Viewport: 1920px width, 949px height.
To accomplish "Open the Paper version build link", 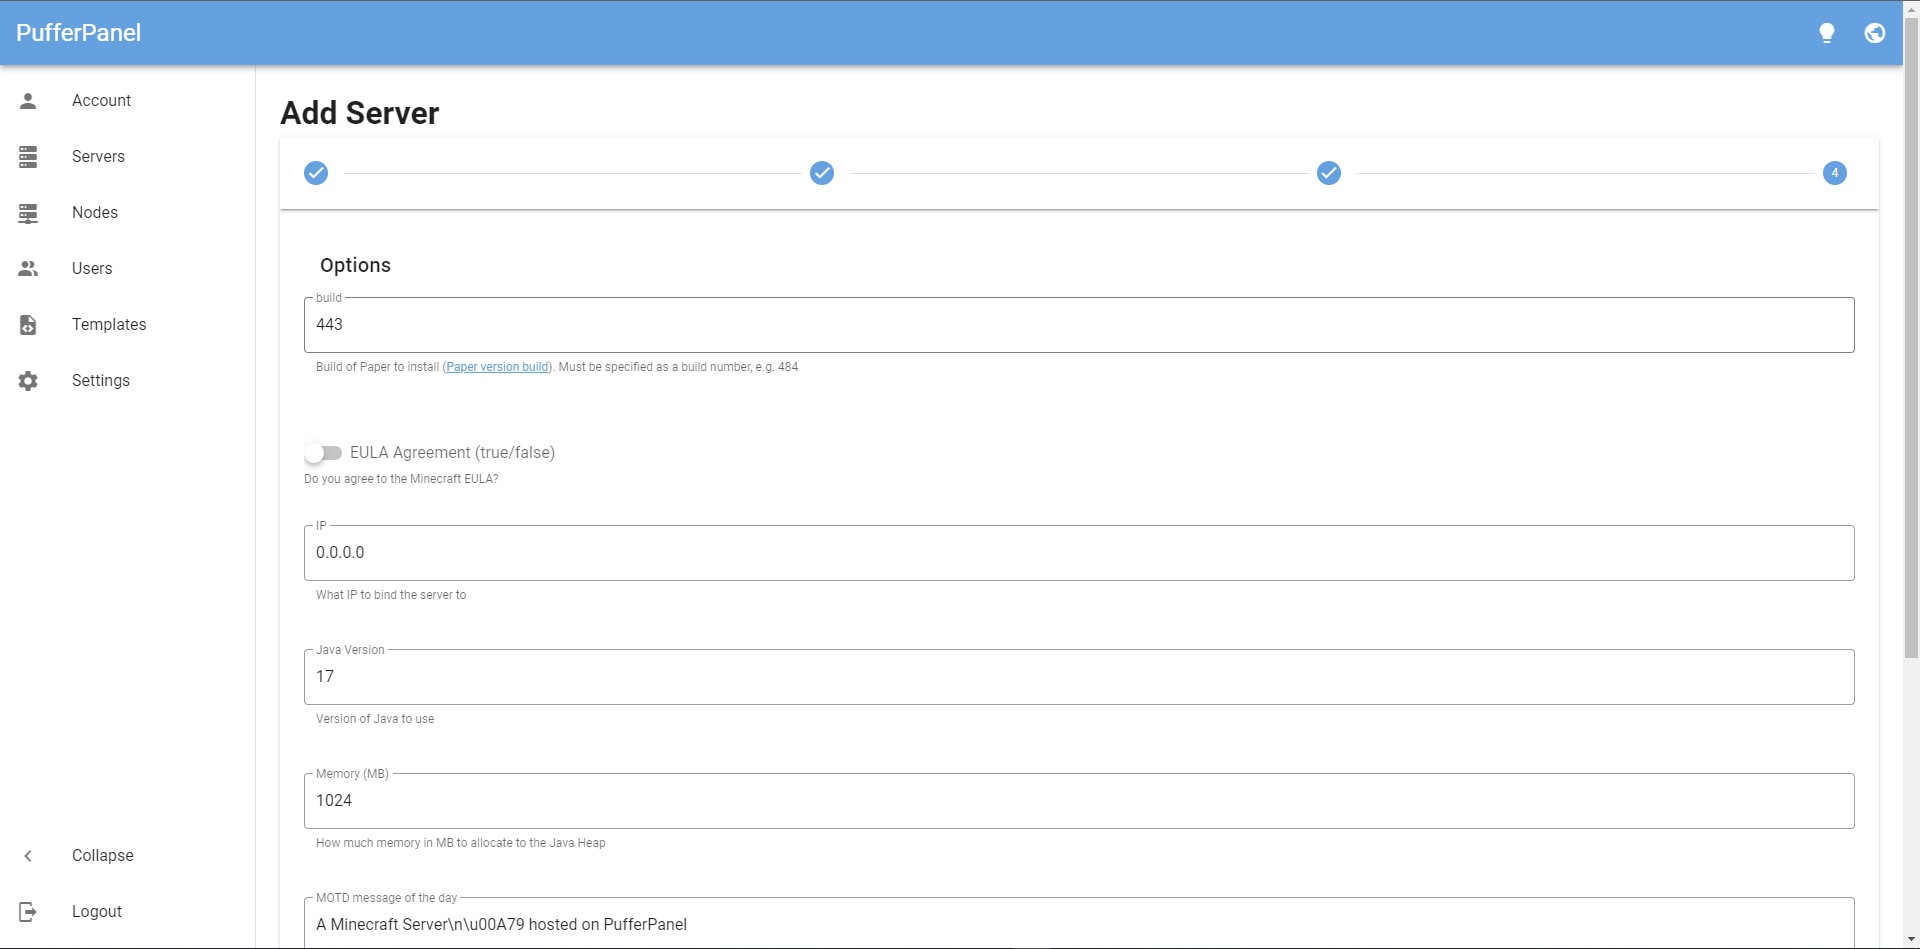I will tap(497, 367).
